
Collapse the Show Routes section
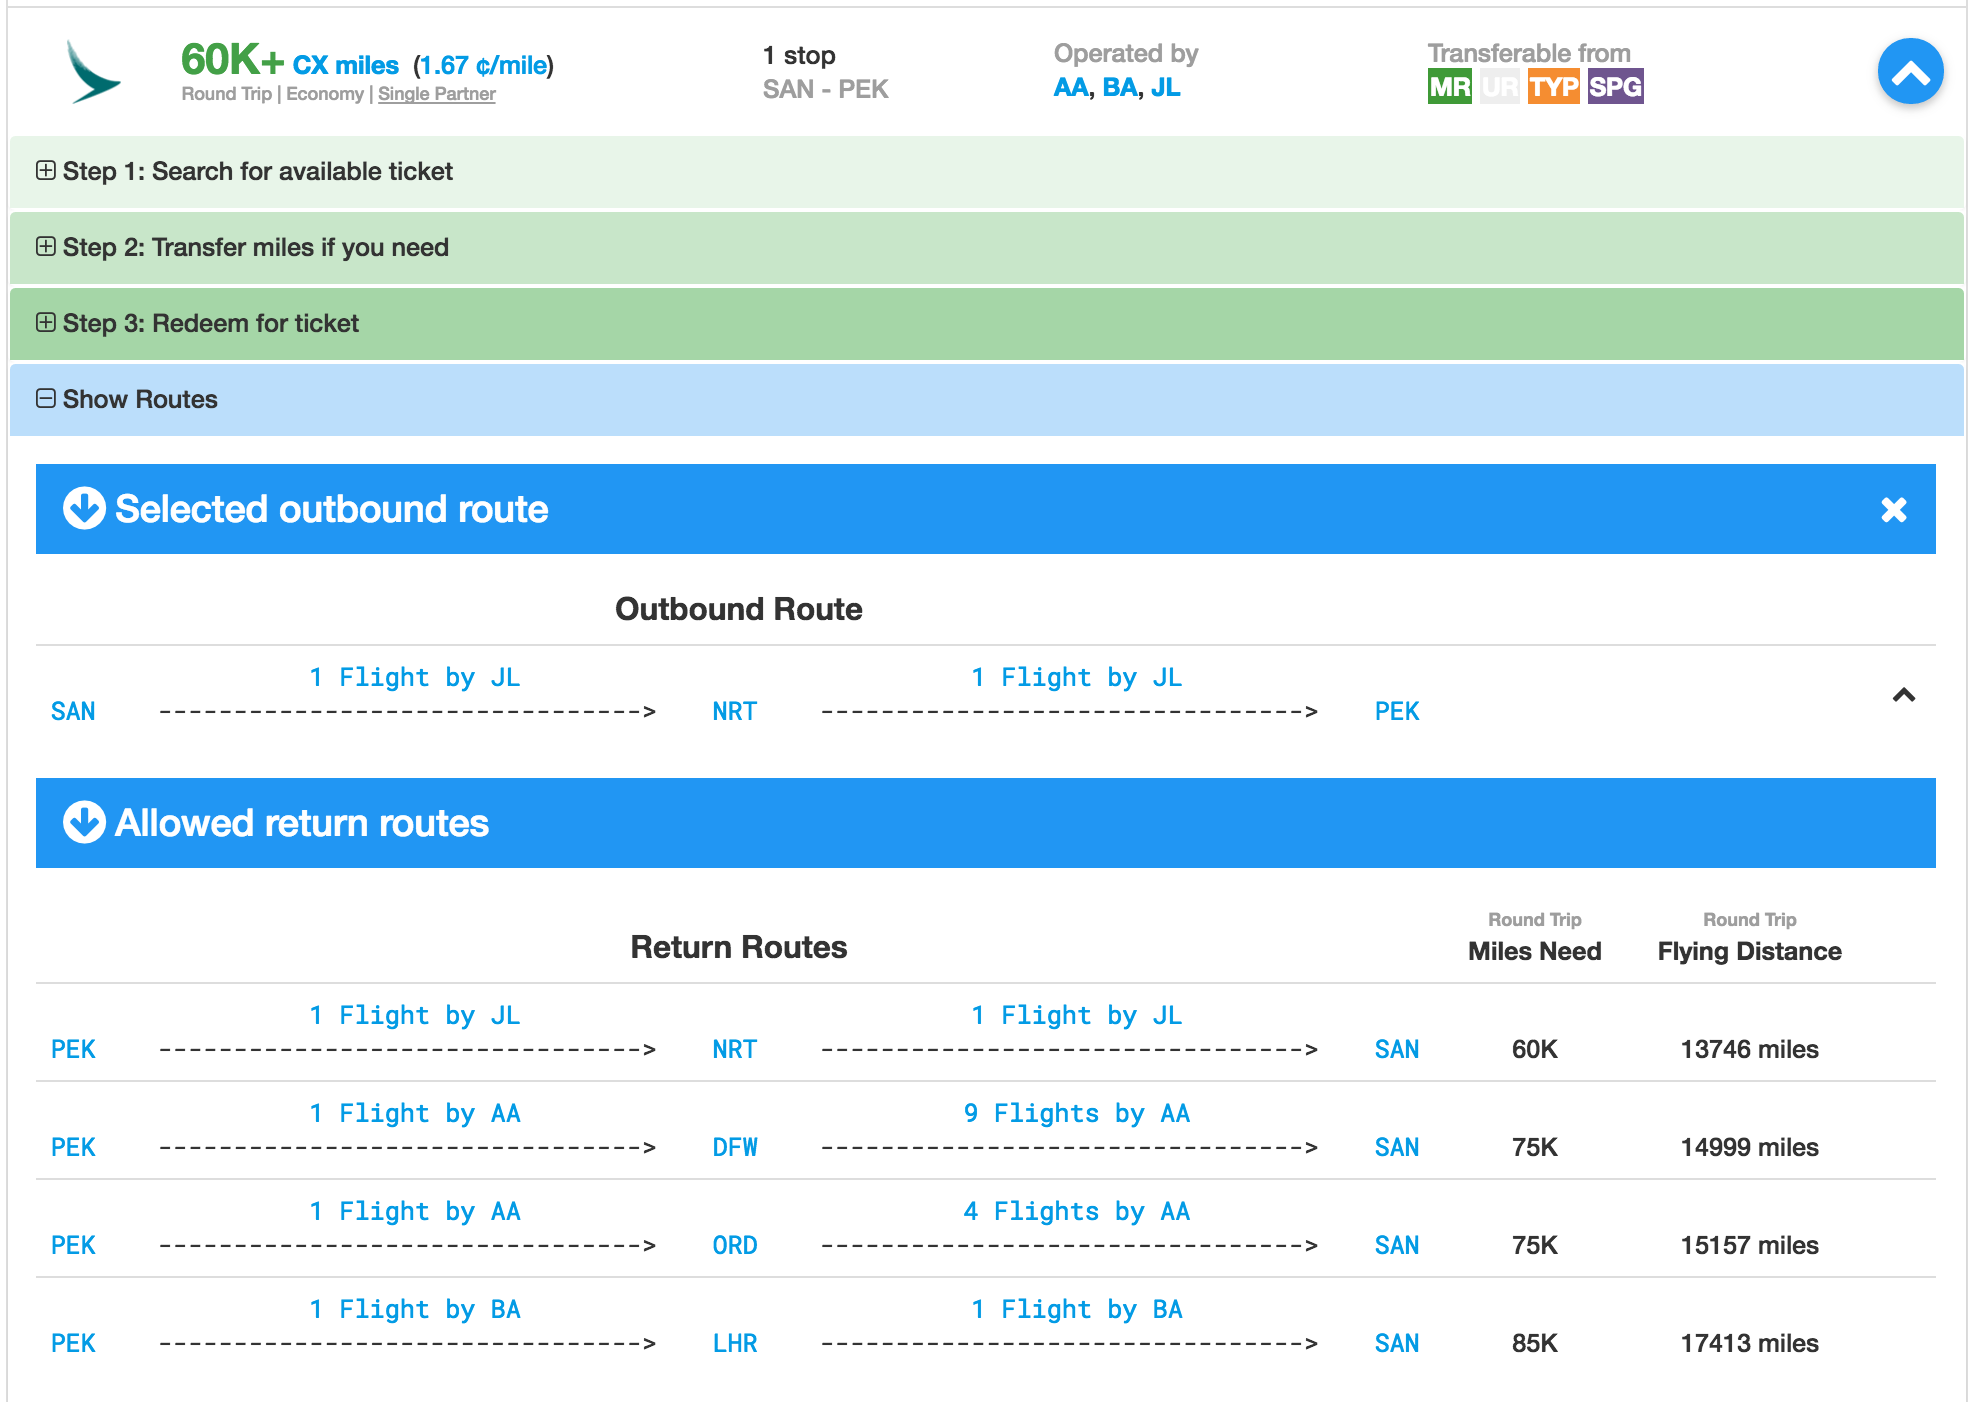coord(987,400)
